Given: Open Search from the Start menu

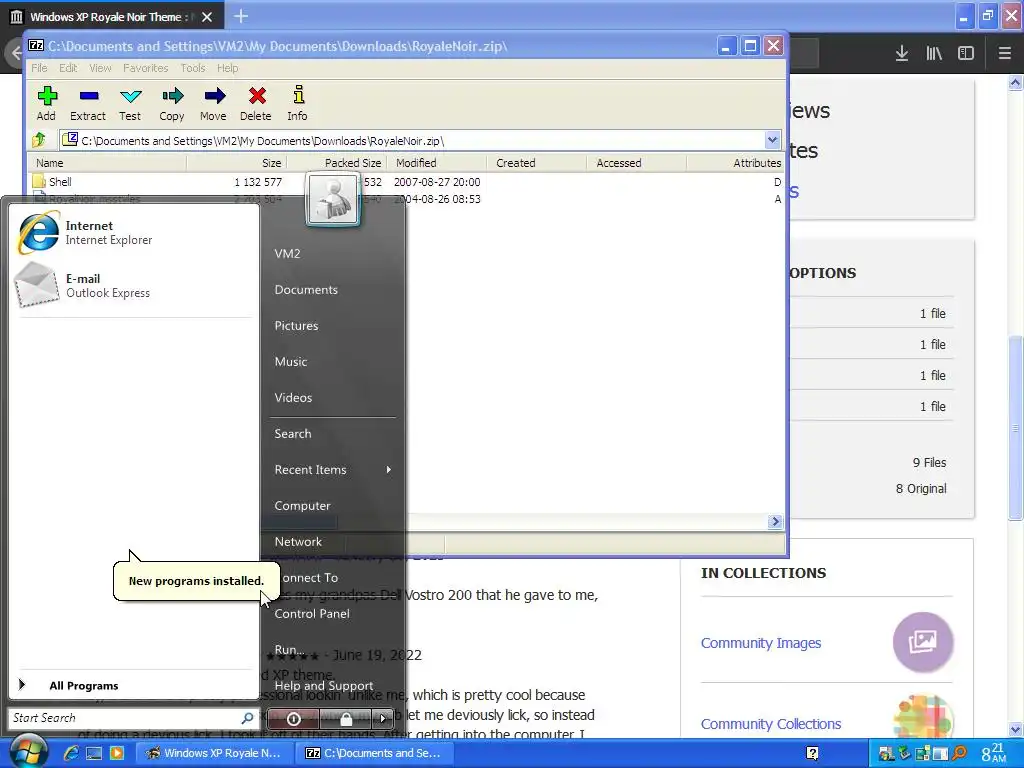Looking at the screenshot, I should pos(293,433).
